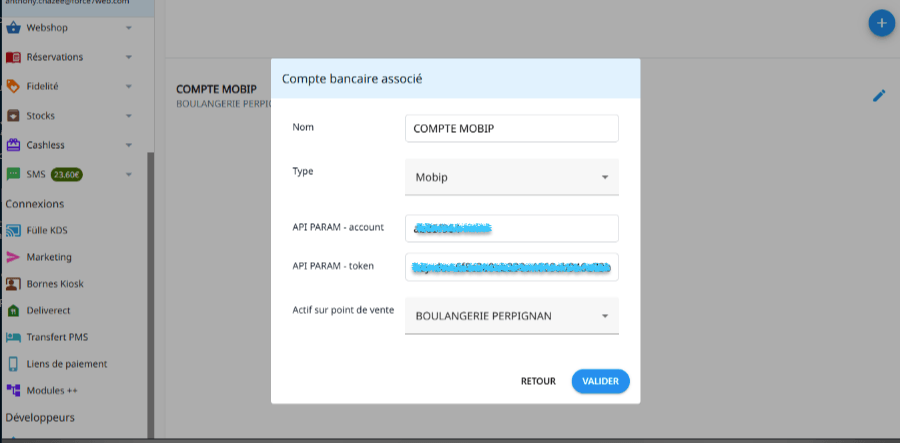
Task: Click the Stocks box icon
Action: [x=13, y=115]
